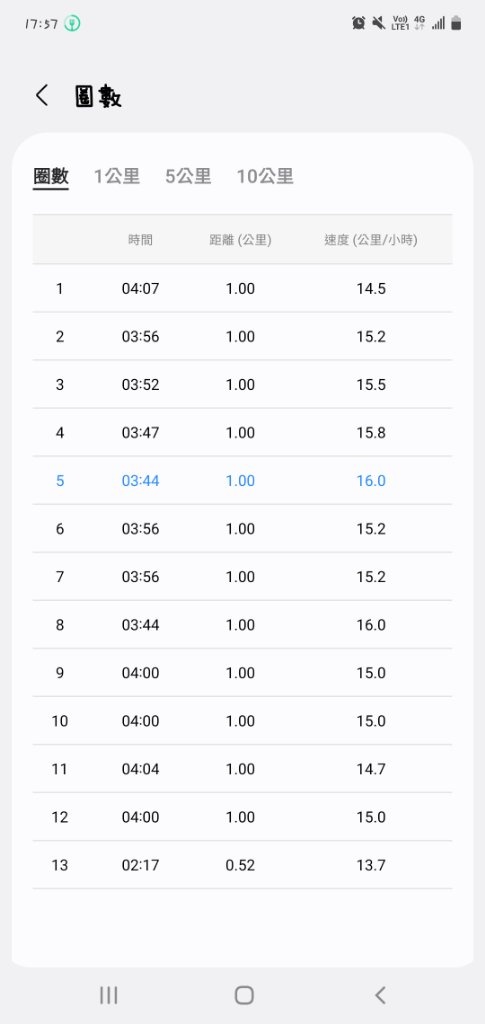The image size is (485, 1024).
Task: Switch to the 5公里 tab
Action: [188, 176]
